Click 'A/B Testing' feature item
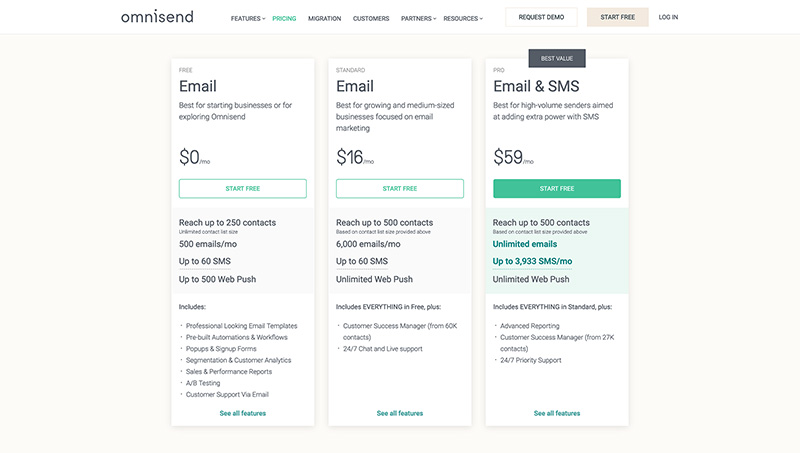The height and width of the screenshot is (453, 800). click(203, 383)
